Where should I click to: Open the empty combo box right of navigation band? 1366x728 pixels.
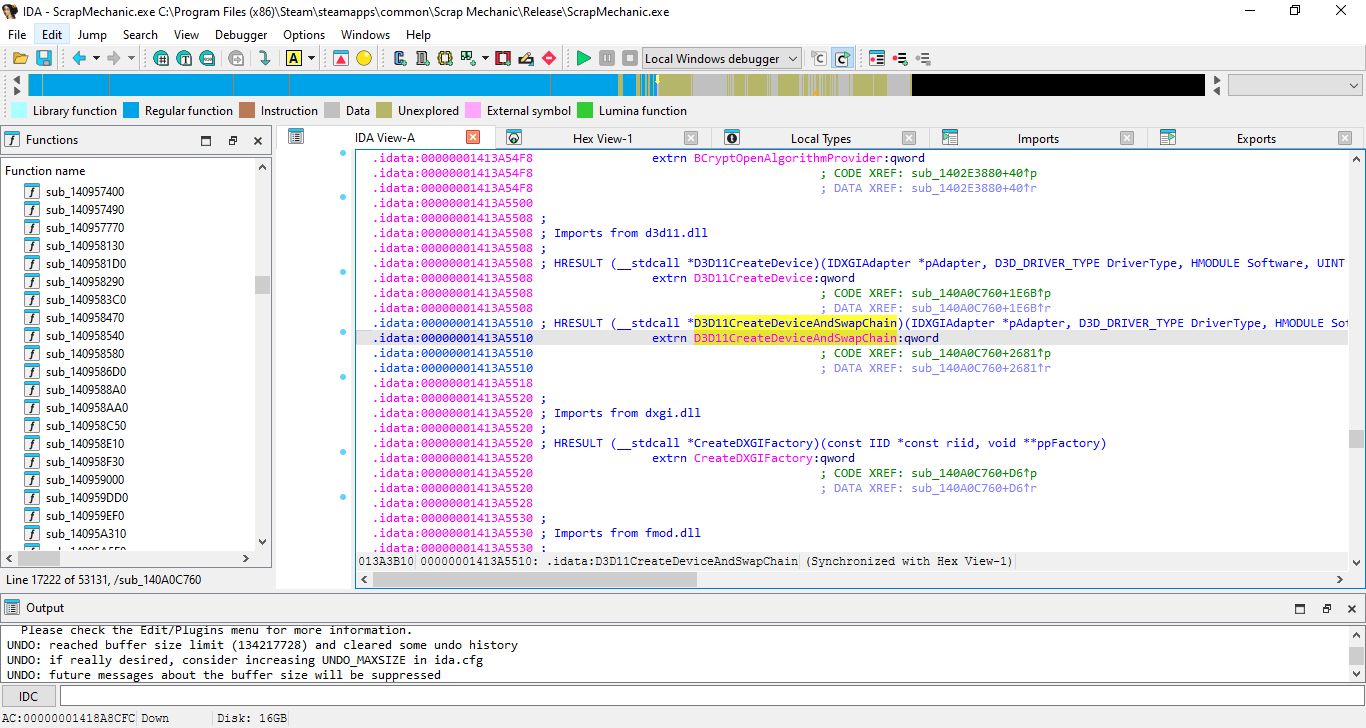pos(1294,85)
